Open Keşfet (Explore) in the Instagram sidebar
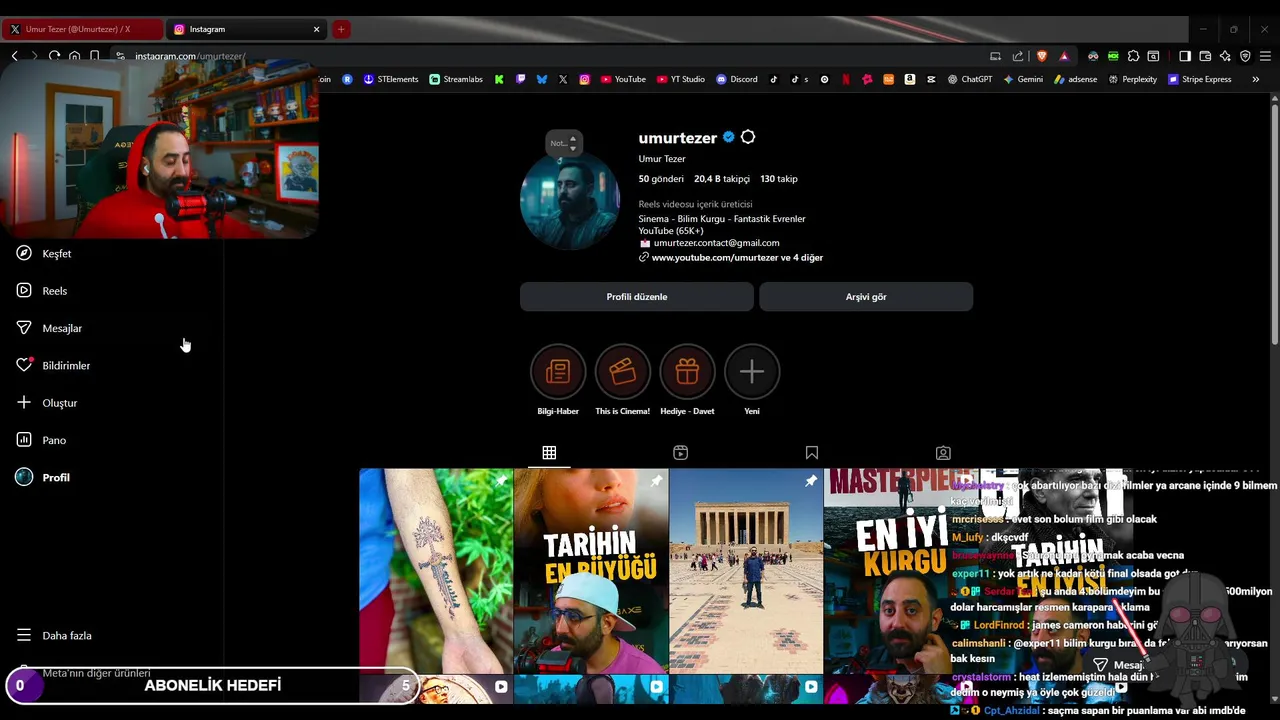The width and height of the screenshot is (1280, 720). [44, 254]
